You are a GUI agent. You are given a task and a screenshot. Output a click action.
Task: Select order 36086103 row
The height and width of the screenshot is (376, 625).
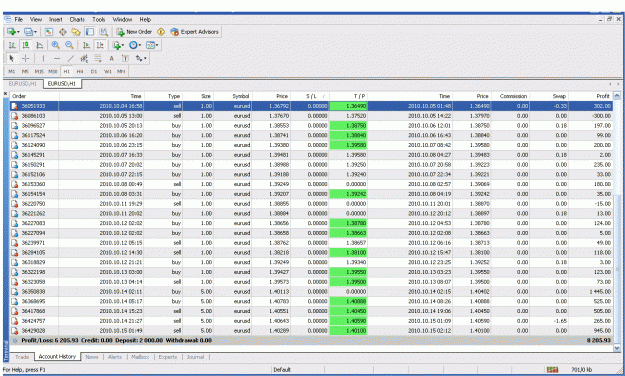pos(311,116)
